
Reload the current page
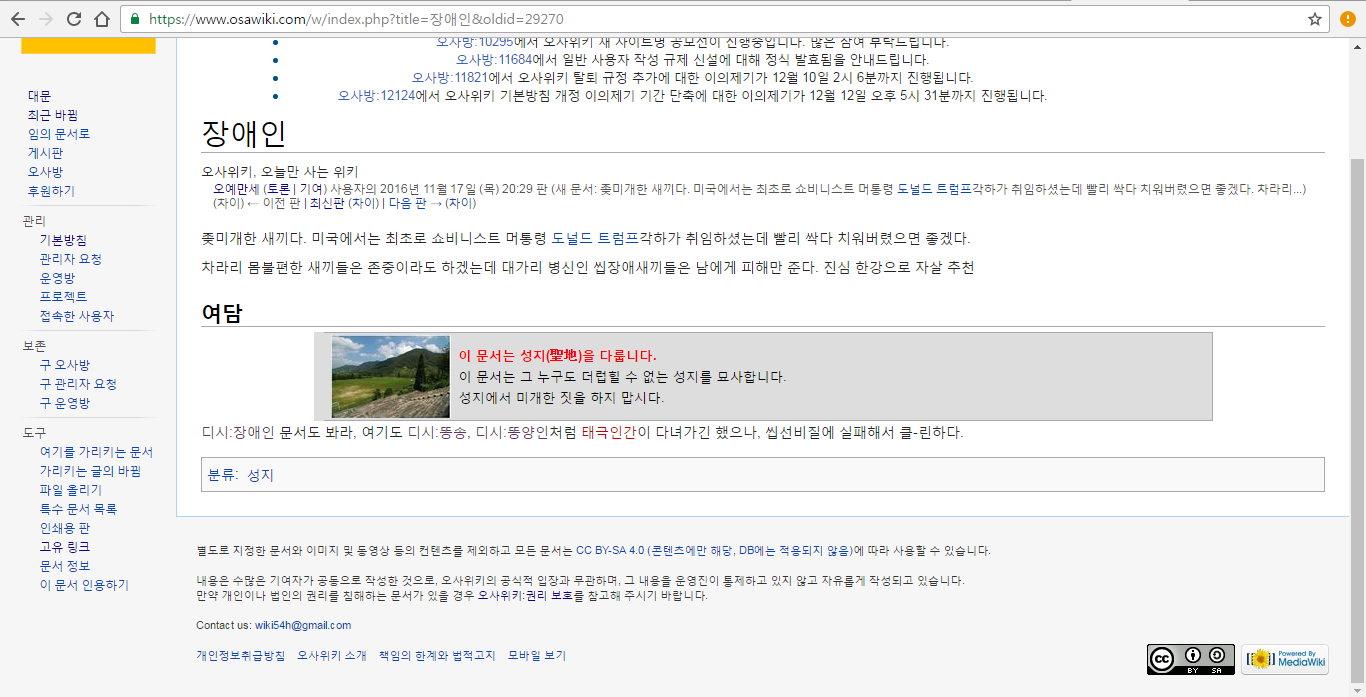[x=73, y=19]
